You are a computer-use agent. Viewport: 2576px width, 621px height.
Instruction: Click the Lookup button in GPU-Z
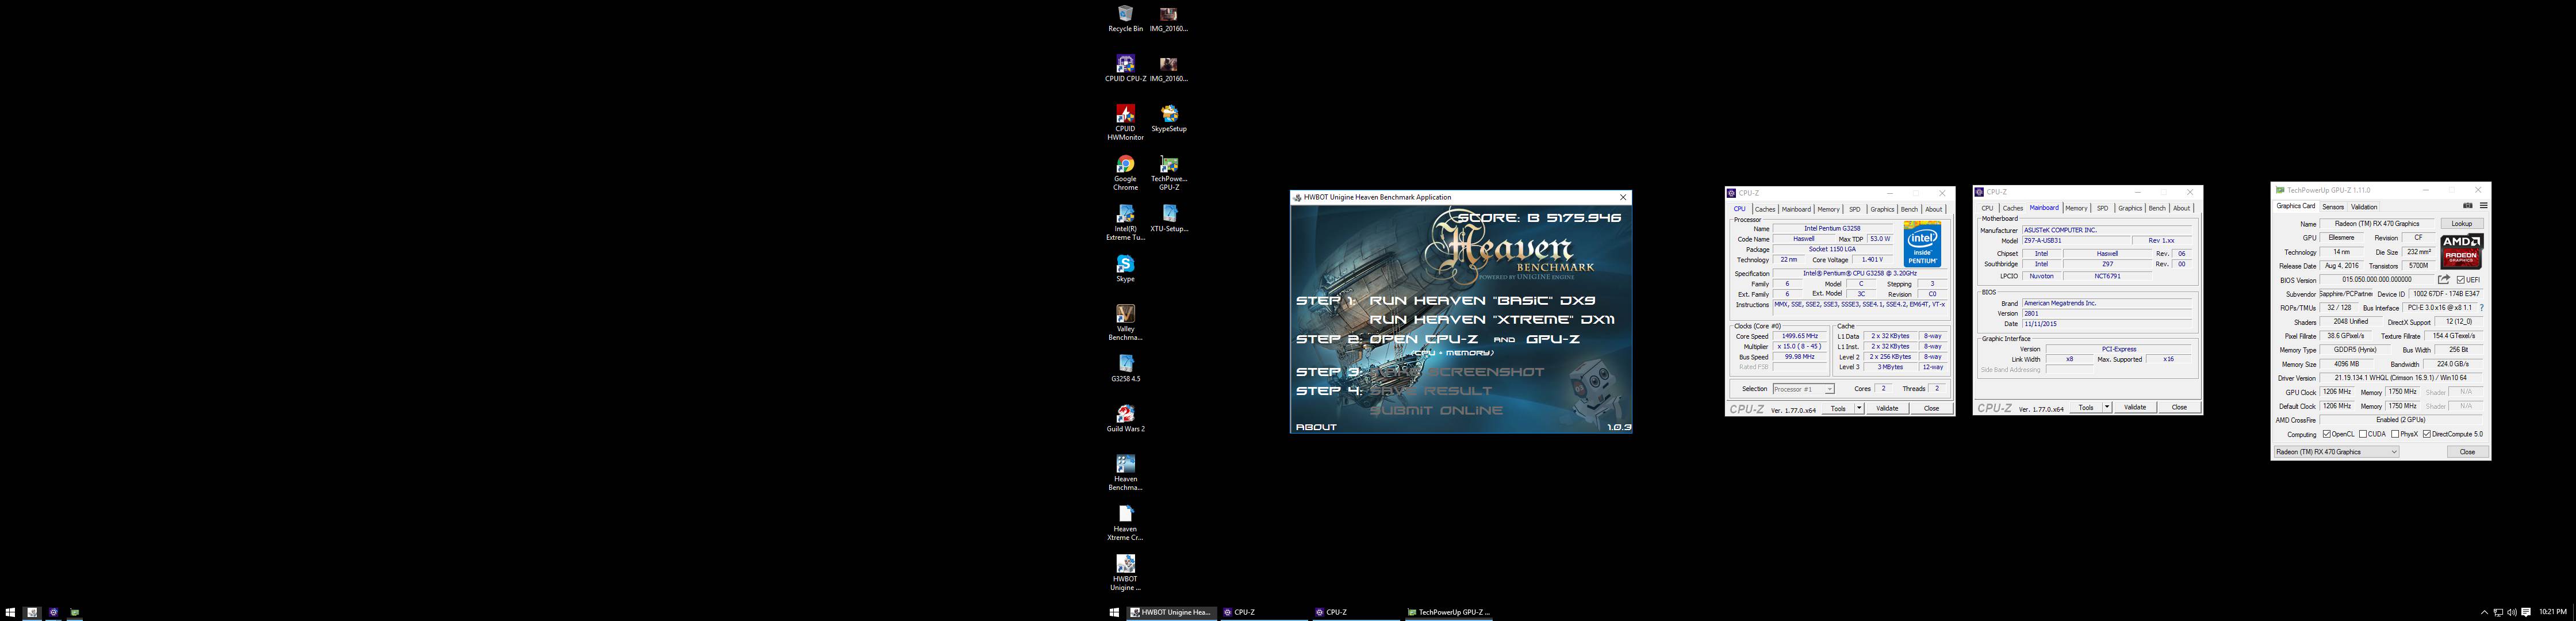click(x=2461, y=224)
